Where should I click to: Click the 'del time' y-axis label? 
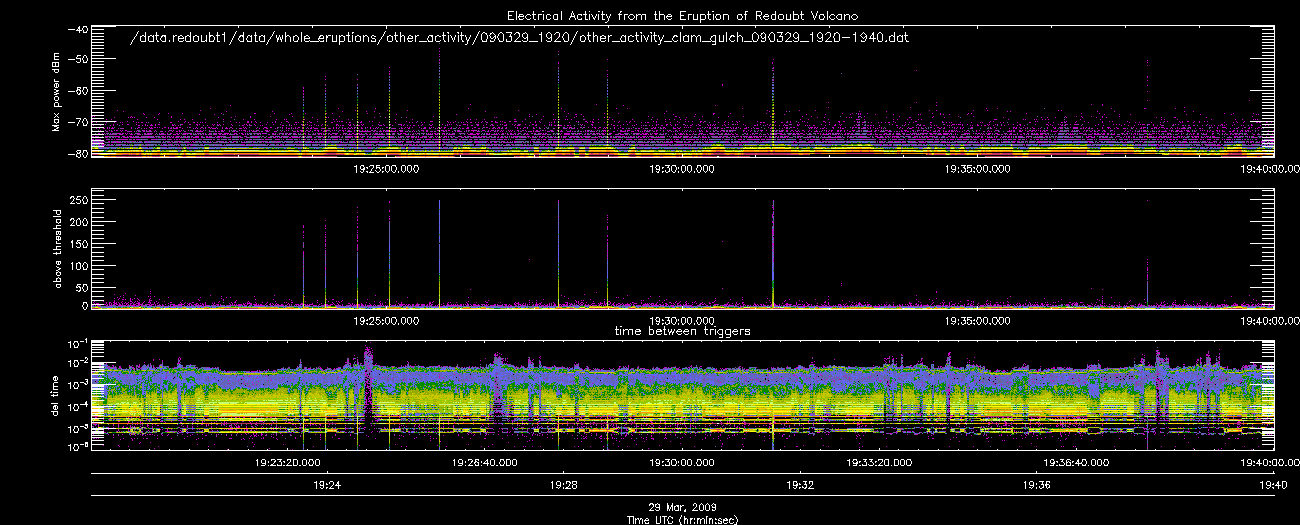click(57, 395)
